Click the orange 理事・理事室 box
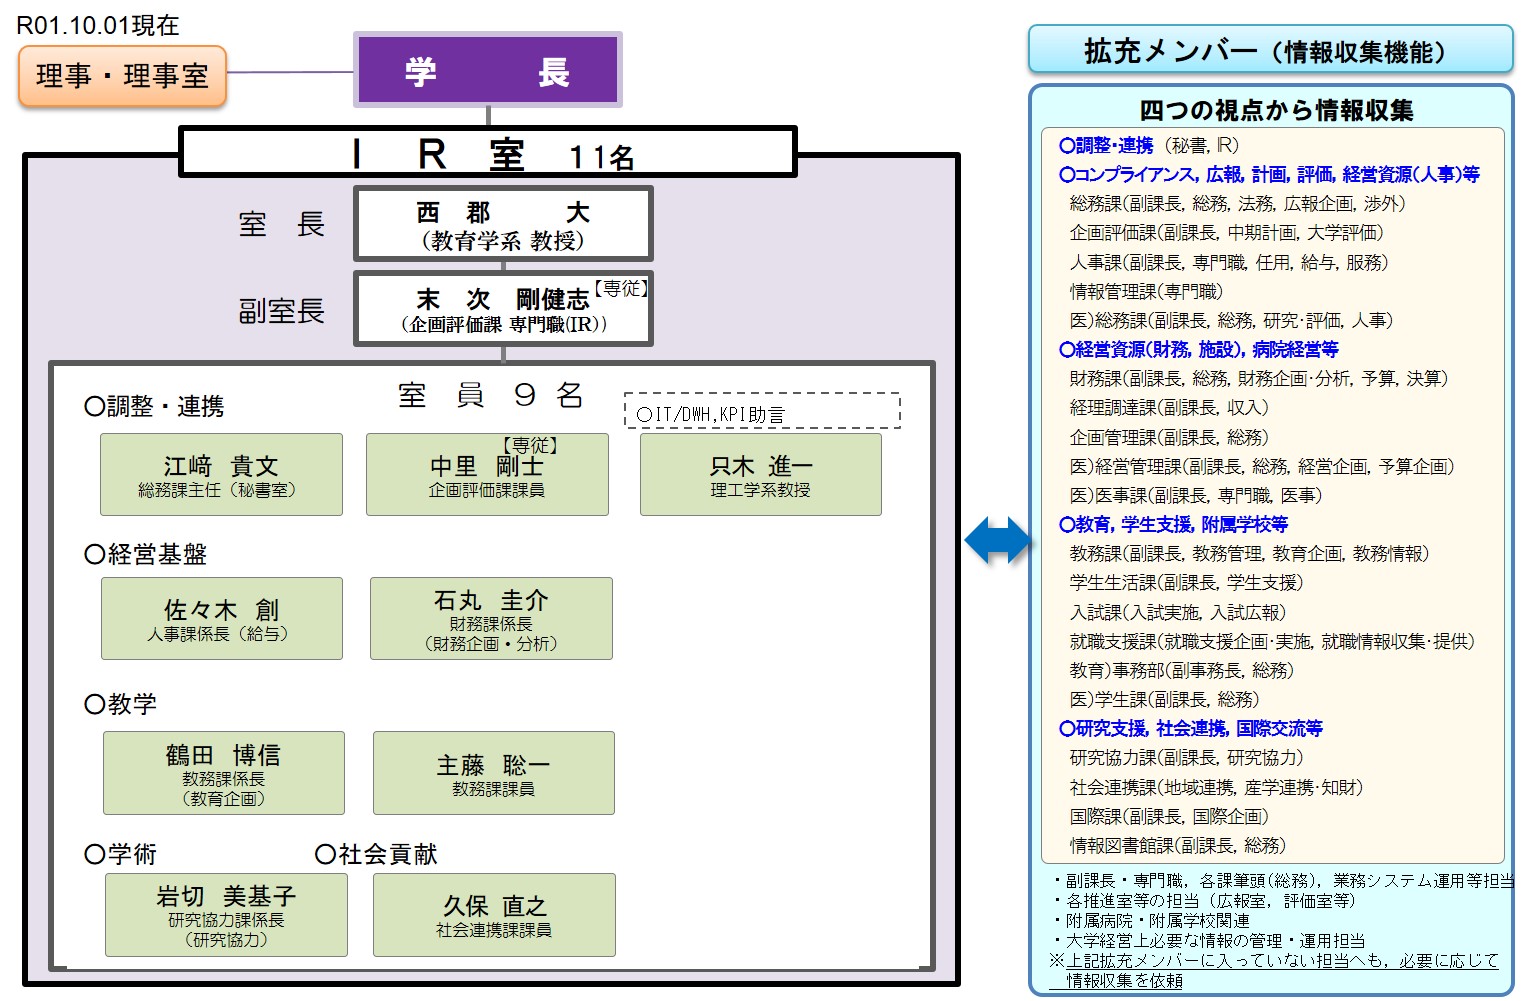The image size is (1526, 1001). click(x=123, y=76)
